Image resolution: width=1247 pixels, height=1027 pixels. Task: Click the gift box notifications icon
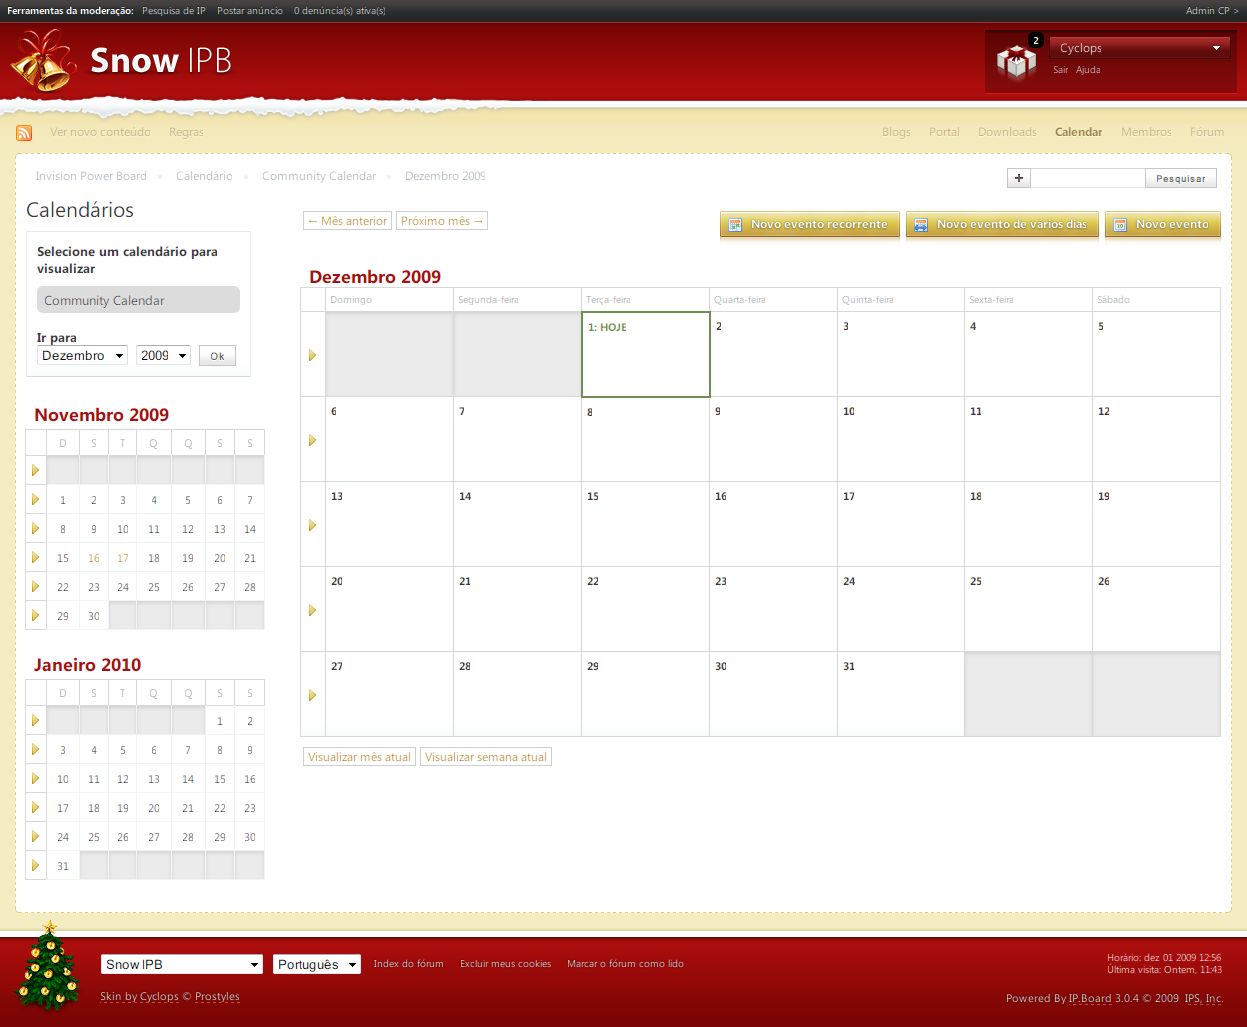1017,62
